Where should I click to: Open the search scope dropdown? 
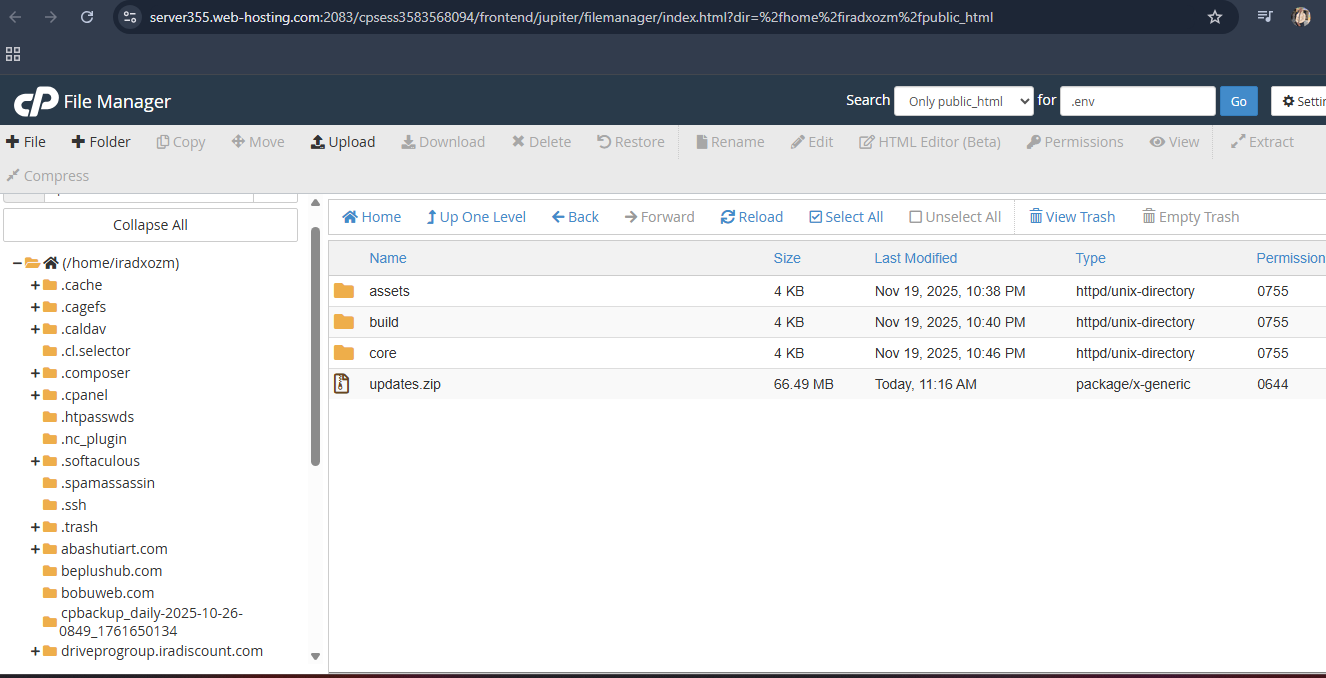[963, 101]
